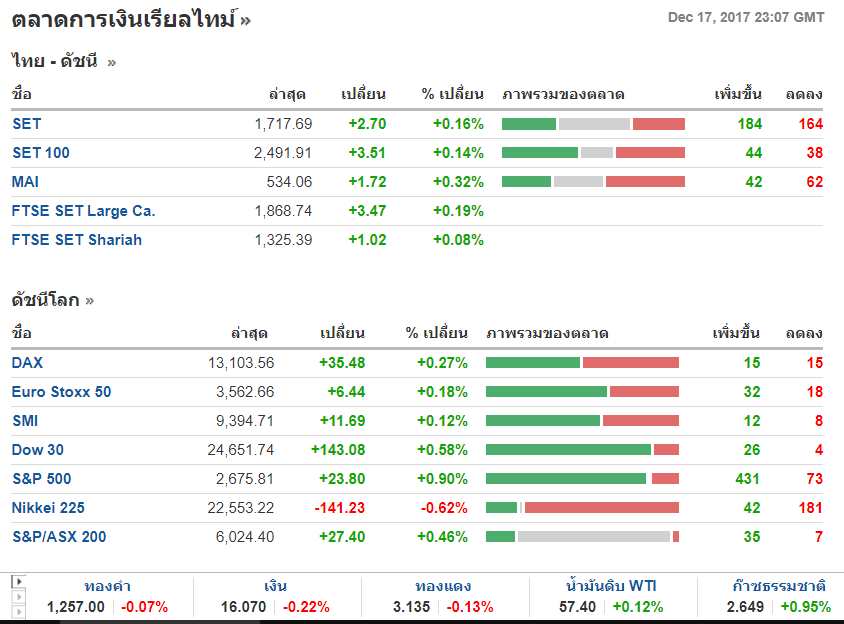The width and height of the screenshot is (844, 624).
Task: Click the SET index link
Action: 26,124
